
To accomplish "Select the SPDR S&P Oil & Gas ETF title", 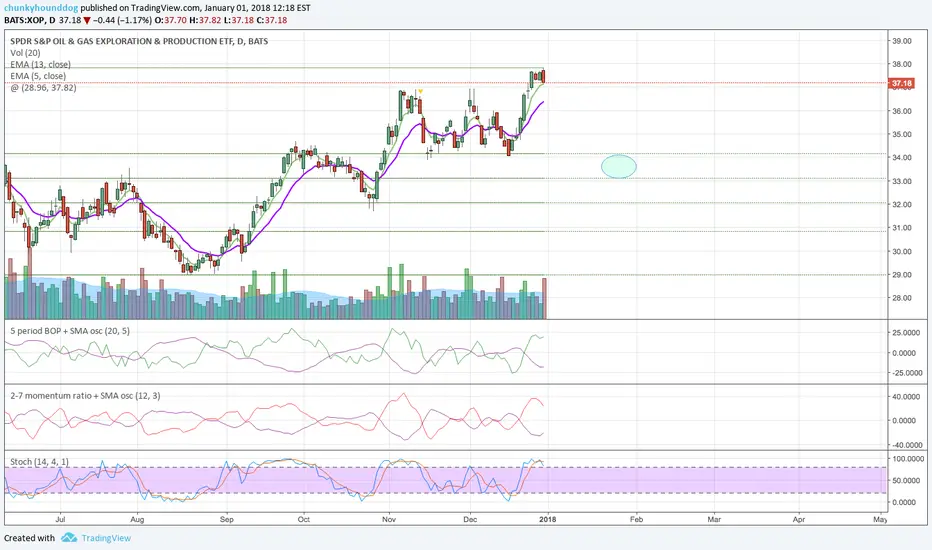I will [139, 41].
